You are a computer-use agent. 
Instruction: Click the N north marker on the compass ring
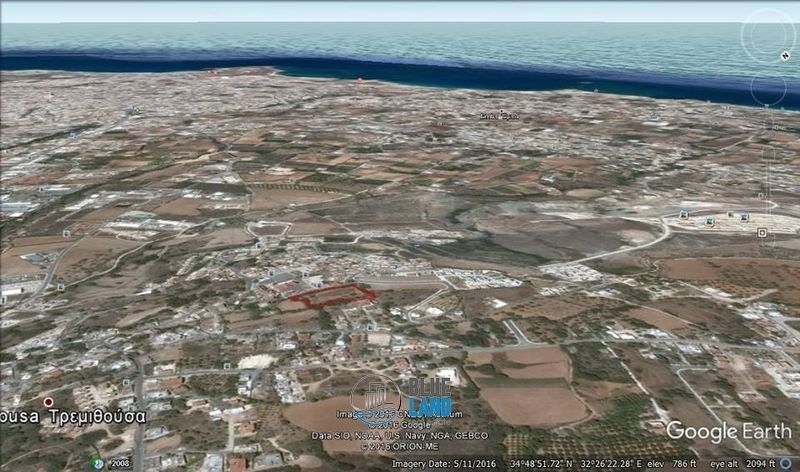[785, 56]
